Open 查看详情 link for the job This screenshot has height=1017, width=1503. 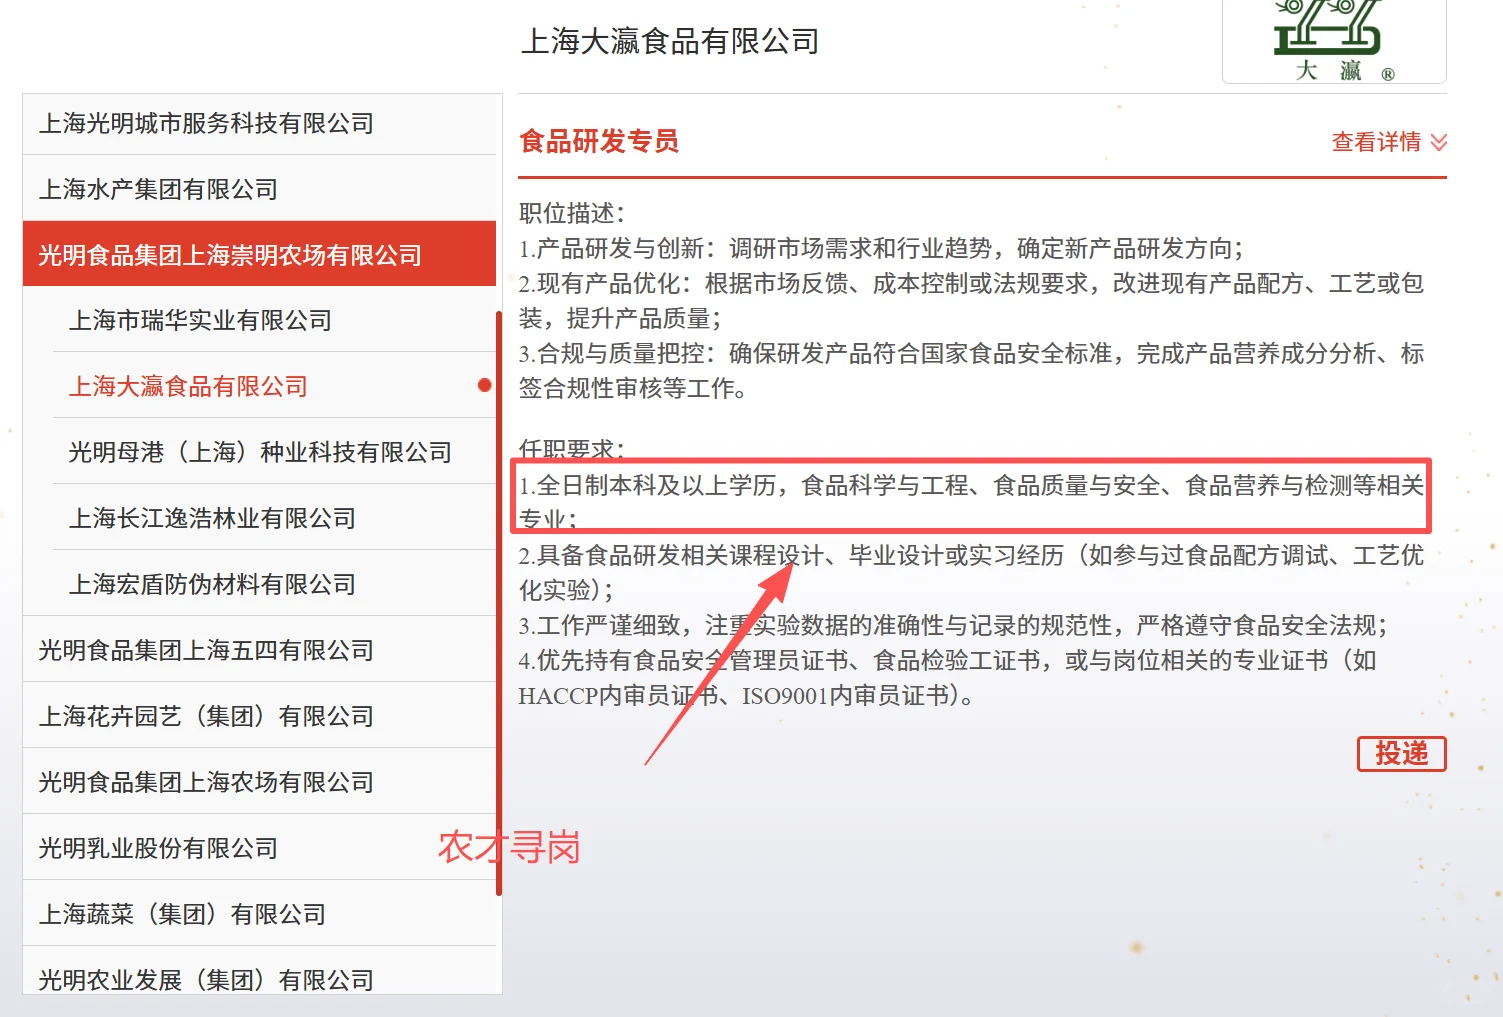tap(1376, 142)
